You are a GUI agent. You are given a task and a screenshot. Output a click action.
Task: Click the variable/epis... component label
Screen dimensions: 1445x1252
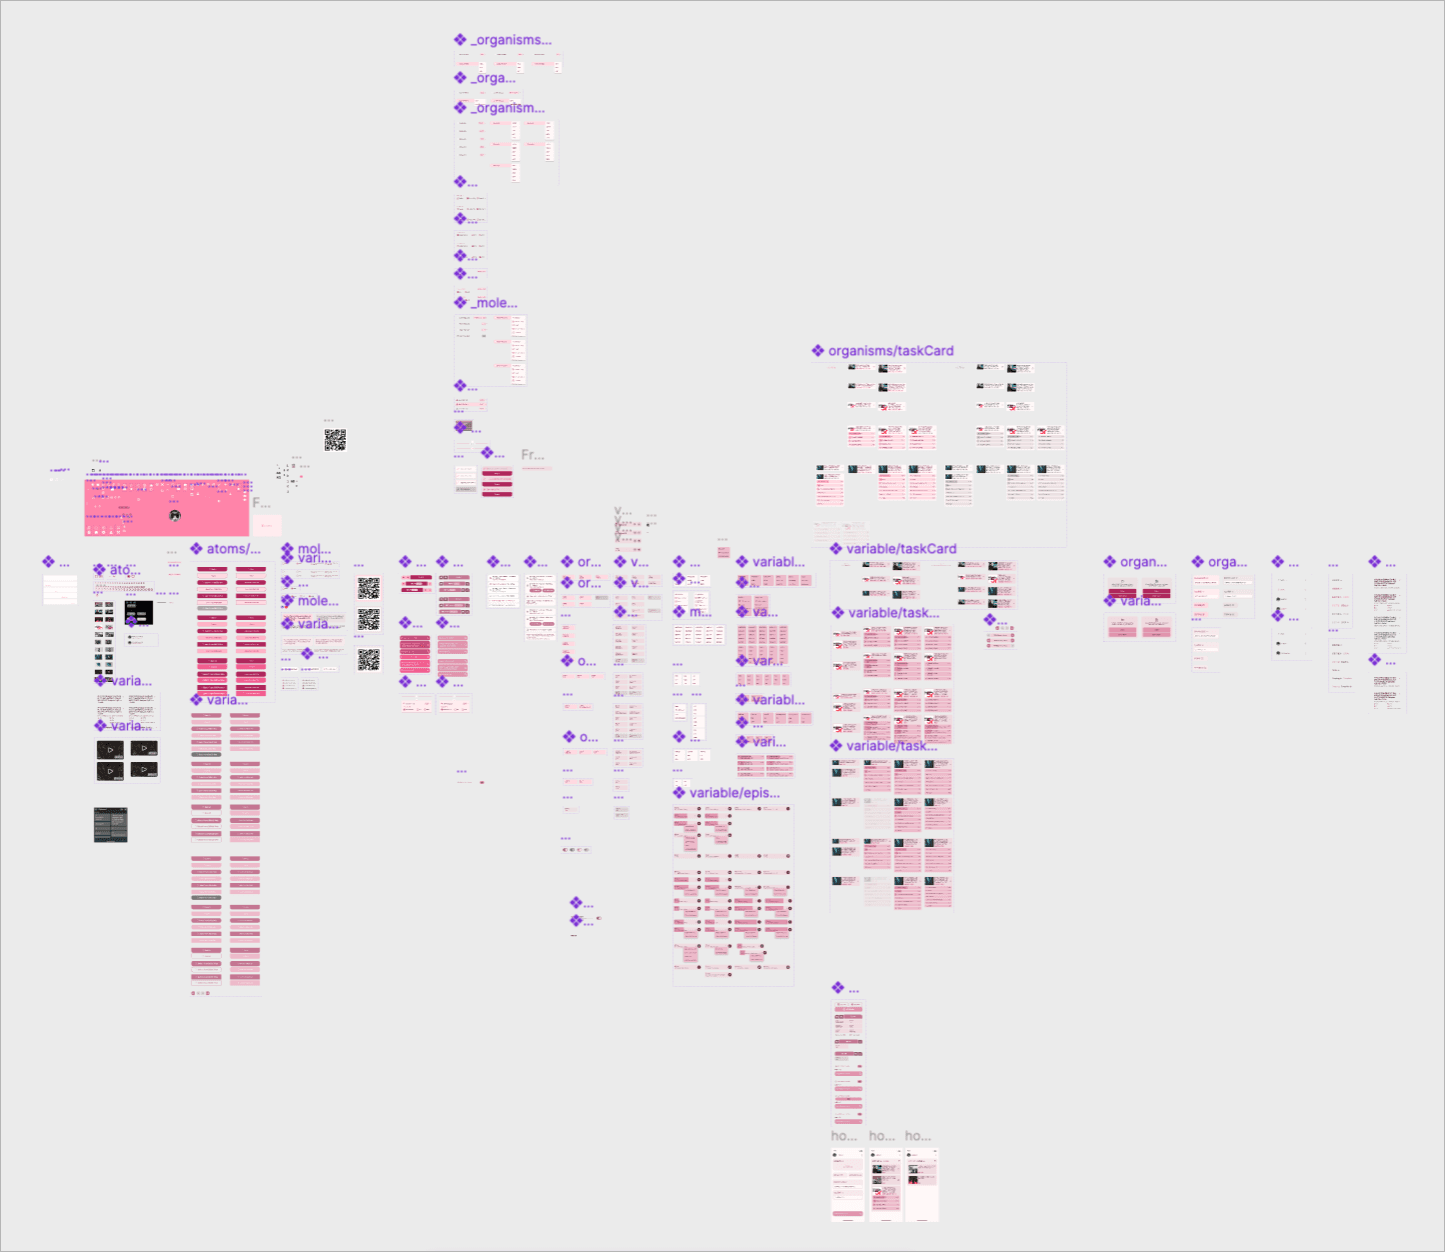(x=734, y=793)
